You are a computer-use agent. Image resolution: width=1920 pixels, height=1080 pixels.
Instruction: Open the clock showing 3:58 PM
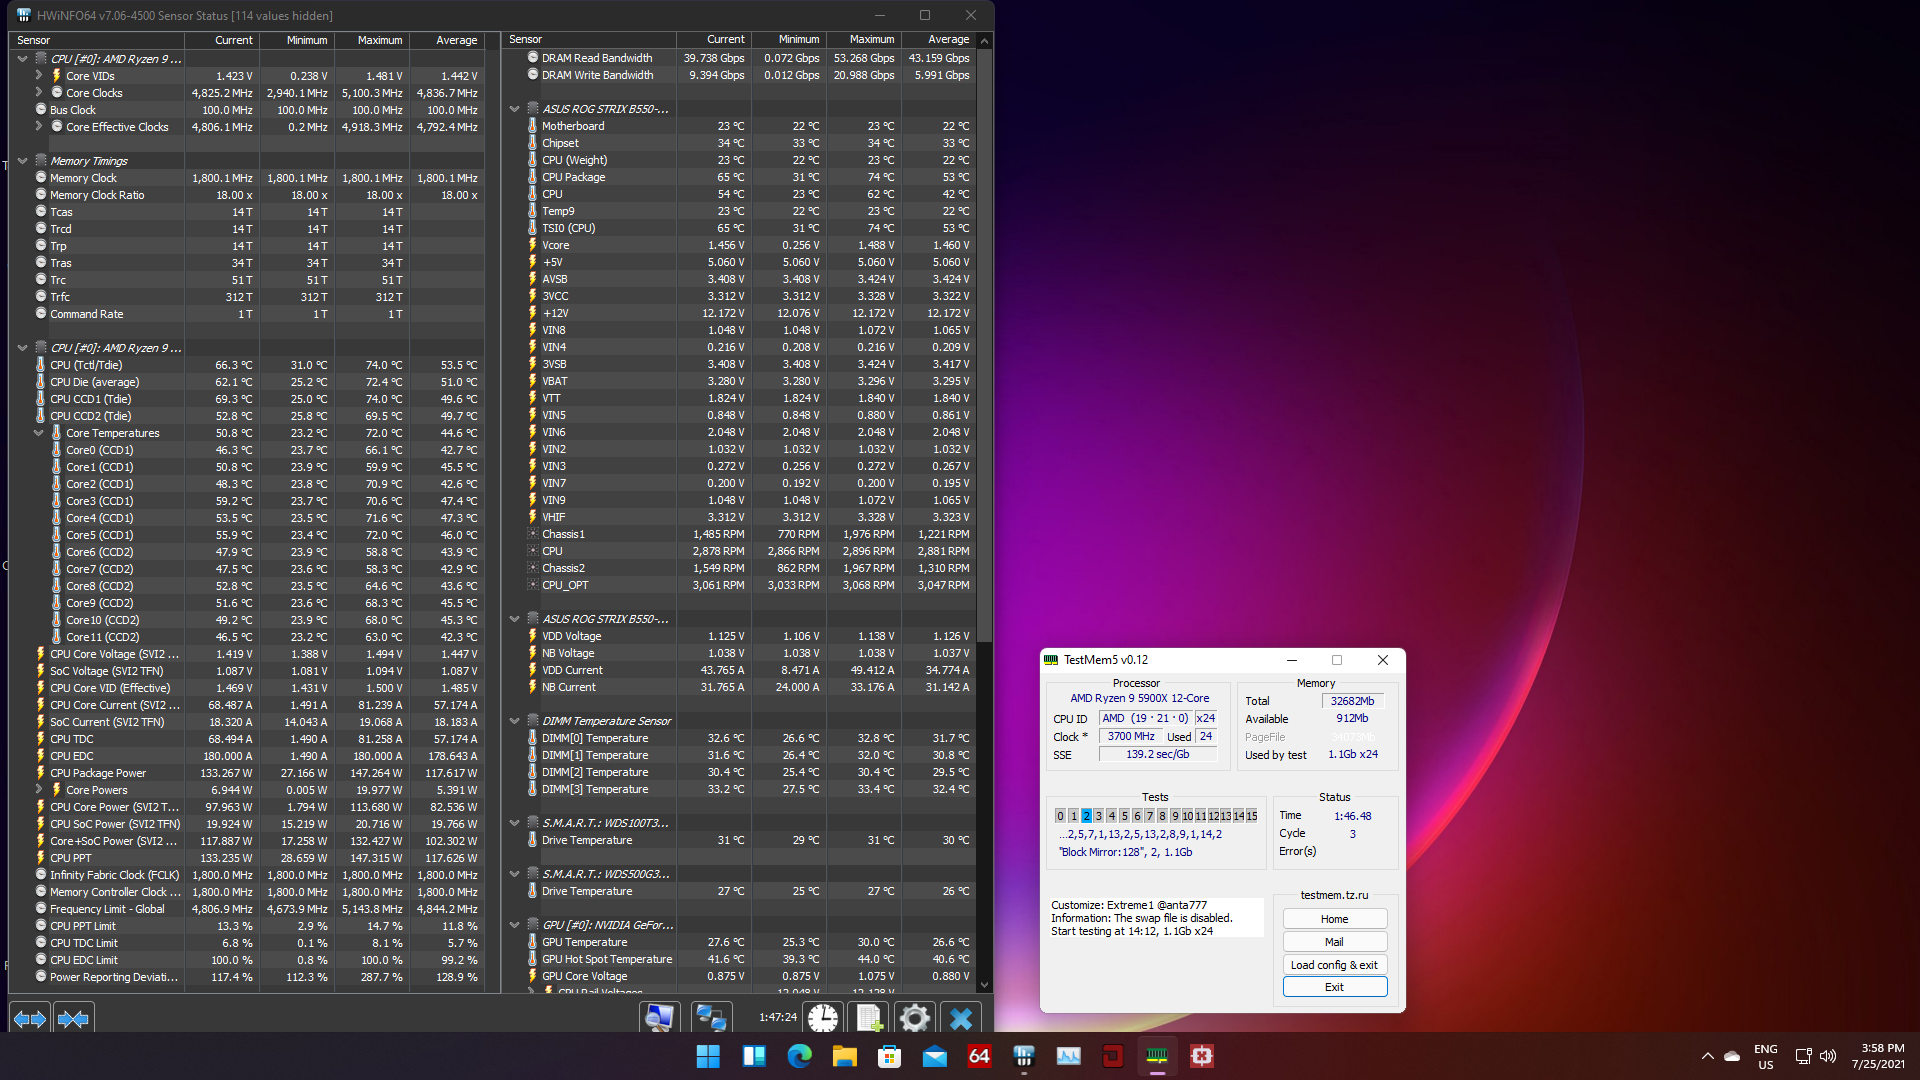[x=1877, y=1057]
